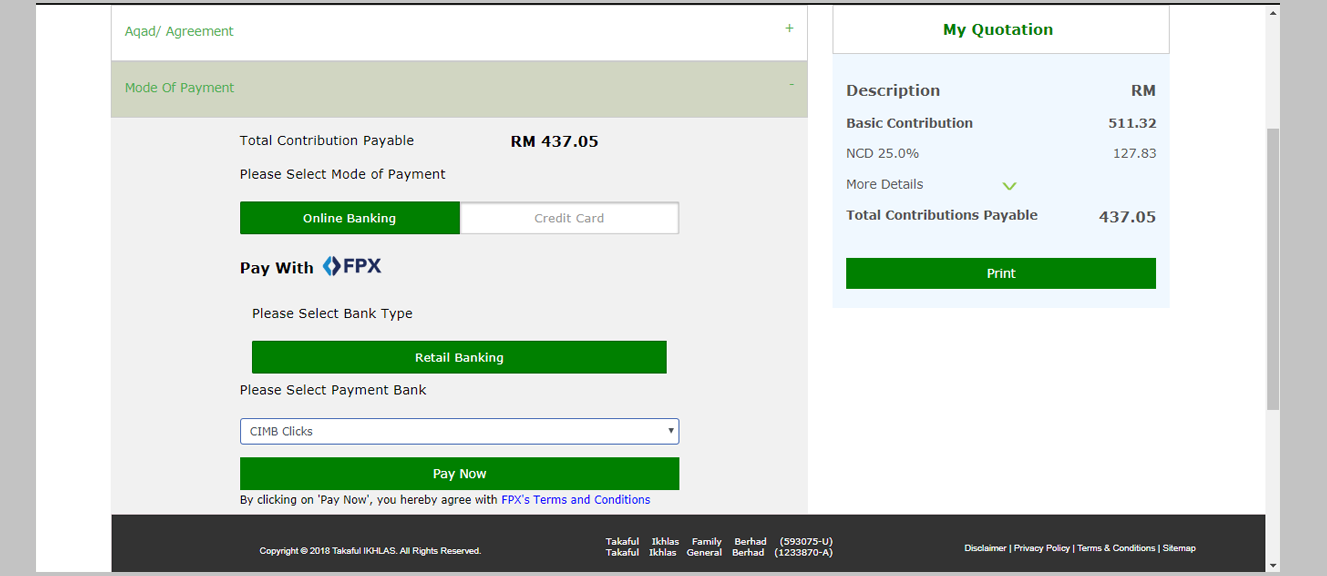Switch to Credit Card payment tab
This screenshot has height=576, width=1327.
tap(569, 218)
